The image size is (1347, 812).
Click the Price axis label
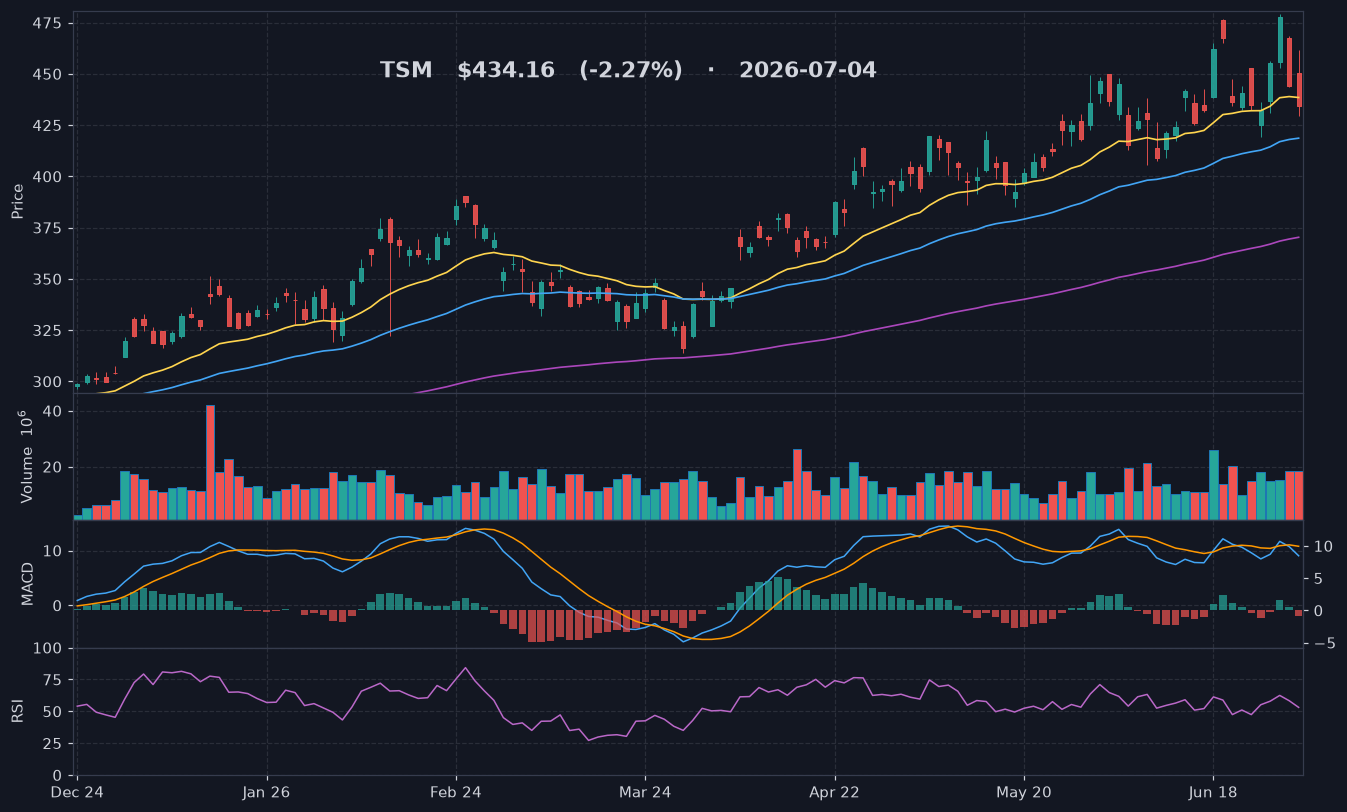point(18,201)
